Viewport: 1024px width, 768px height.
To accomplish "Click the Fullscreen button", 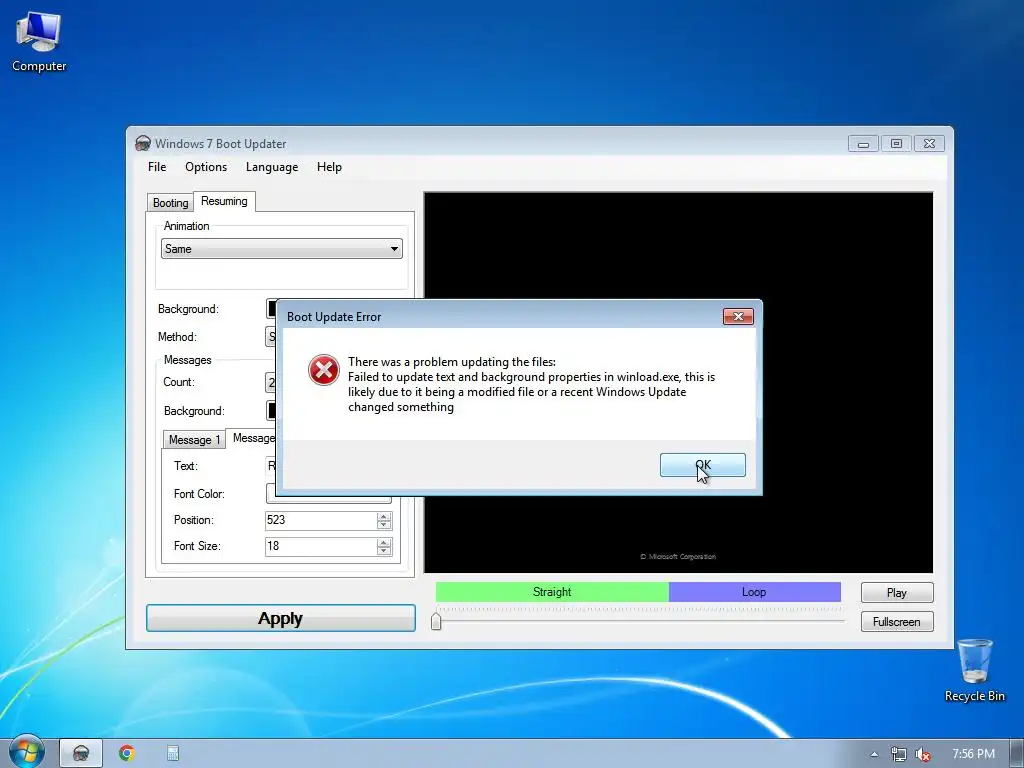I will (x=897, y=622).
